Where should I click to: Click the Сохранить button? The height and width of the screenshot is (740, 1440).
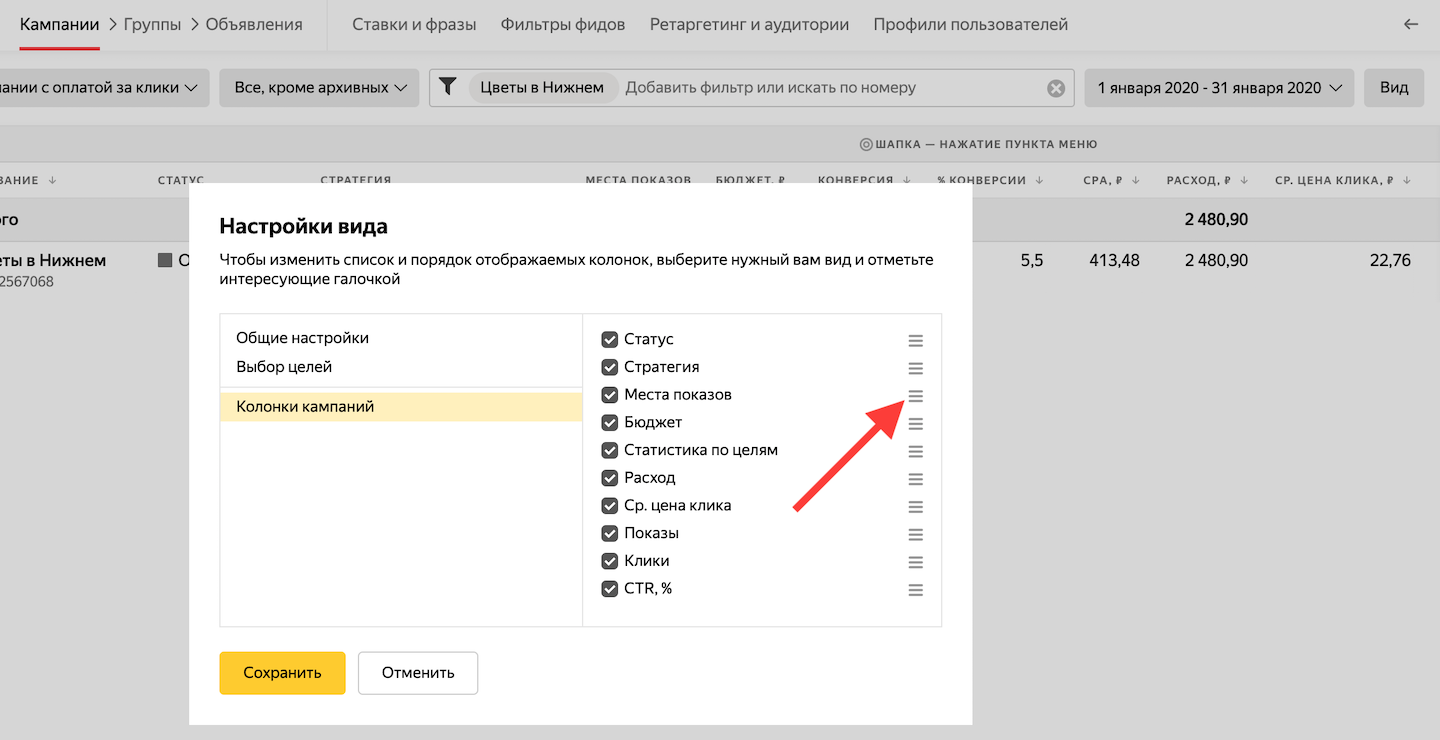coord(282,673)
